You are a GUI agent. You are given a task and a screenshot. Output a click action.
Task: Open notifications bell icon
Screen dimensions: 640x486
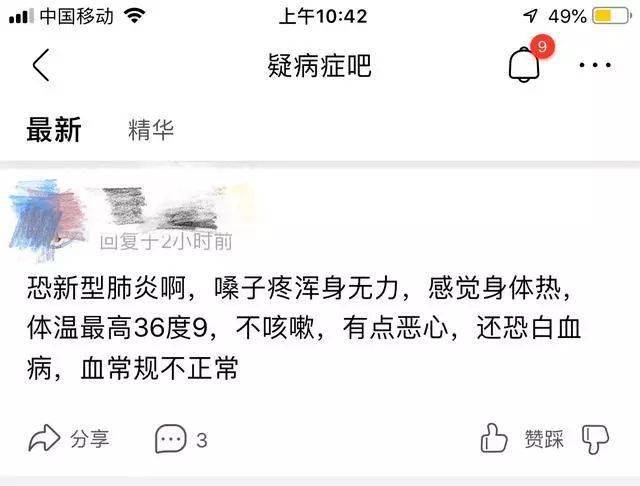pyautogui.click(x=524, y=64)
